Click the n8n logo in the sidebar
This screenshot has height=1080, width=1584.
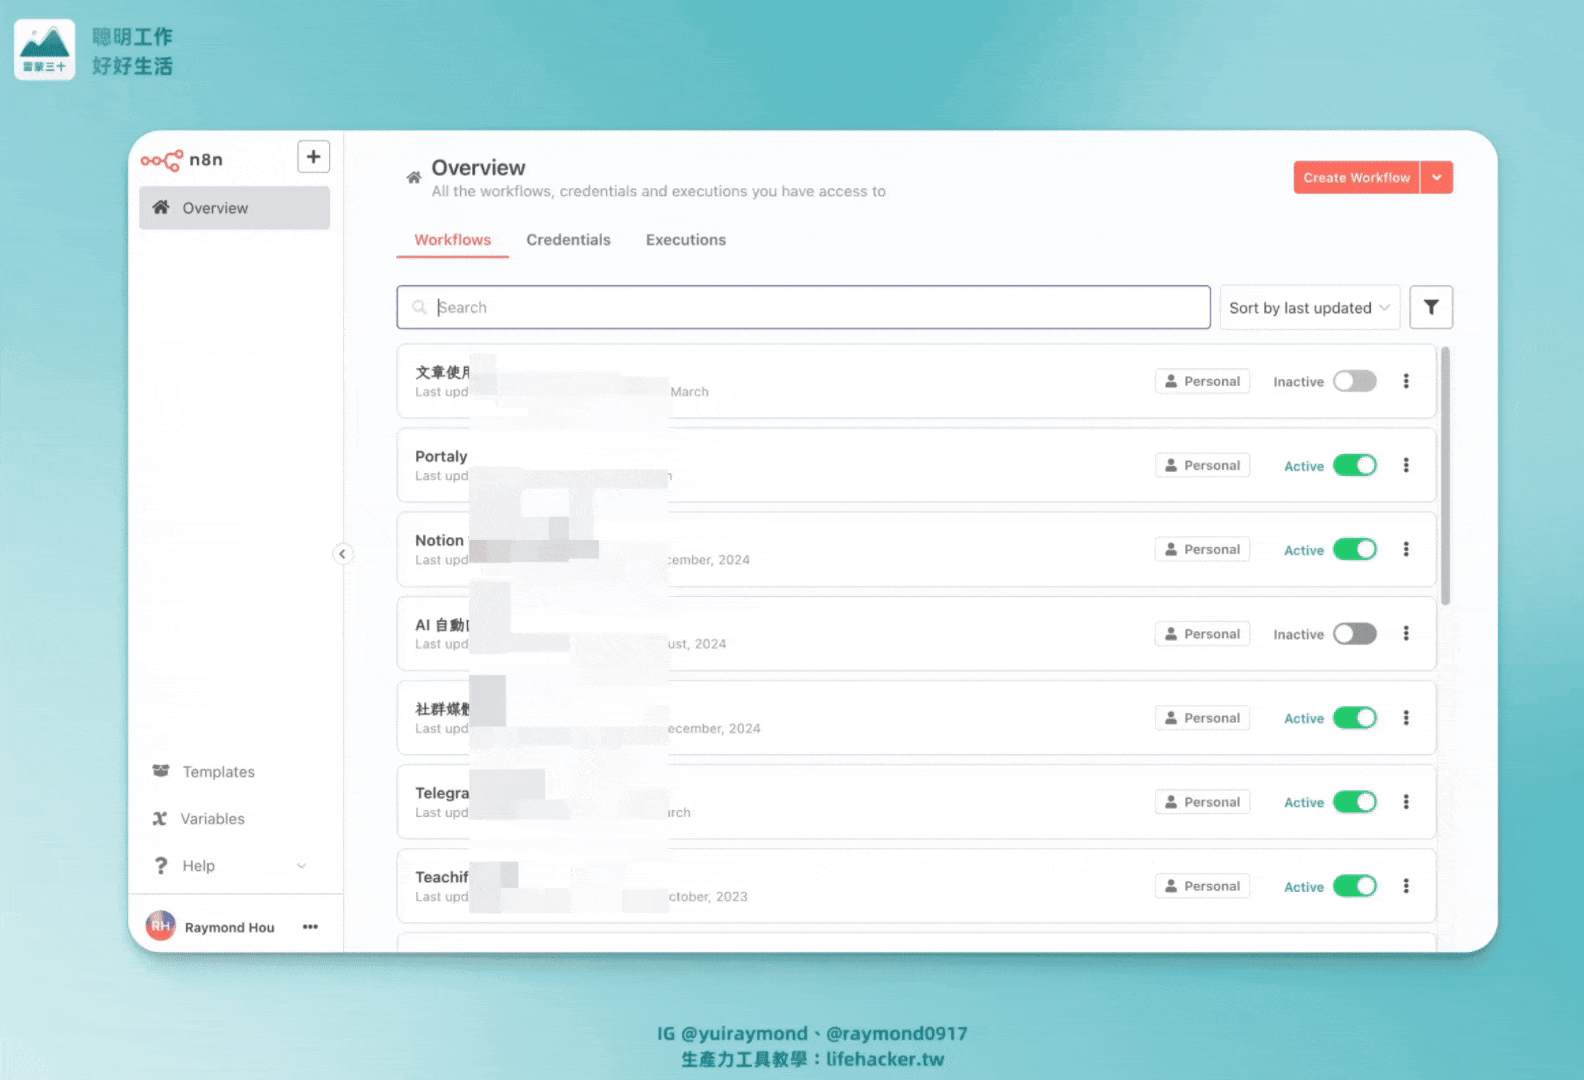182,160
